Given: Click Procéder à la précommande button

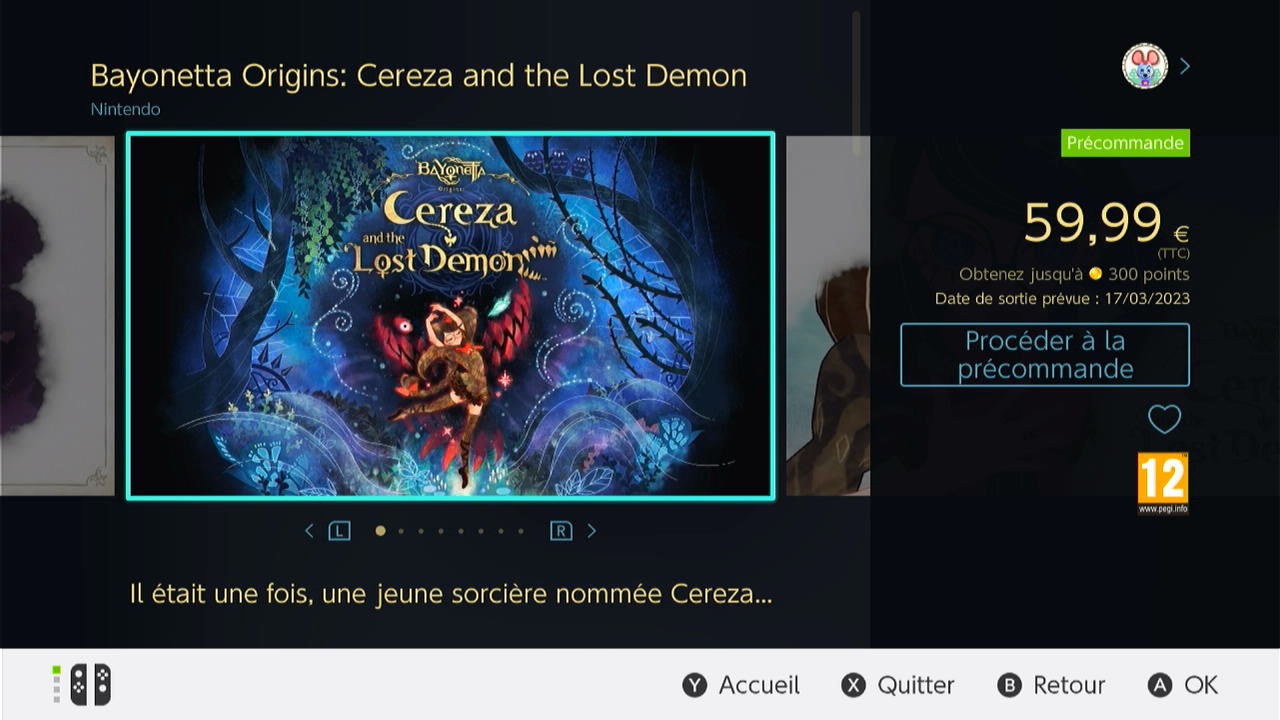Looking at the screenshot, I should point(1045,355).
